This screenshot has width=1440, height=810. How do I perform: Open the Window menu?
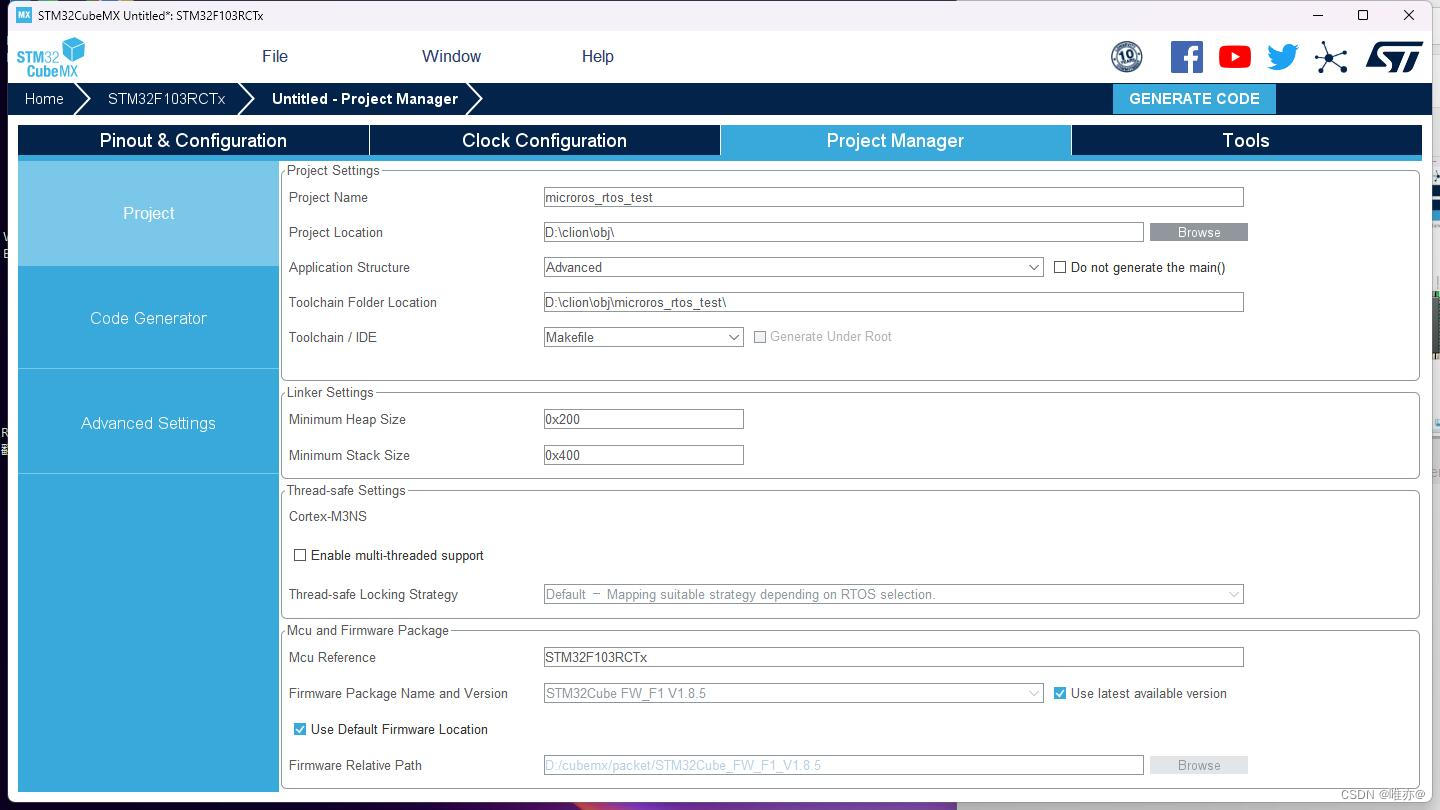click(x=451, y=57)
